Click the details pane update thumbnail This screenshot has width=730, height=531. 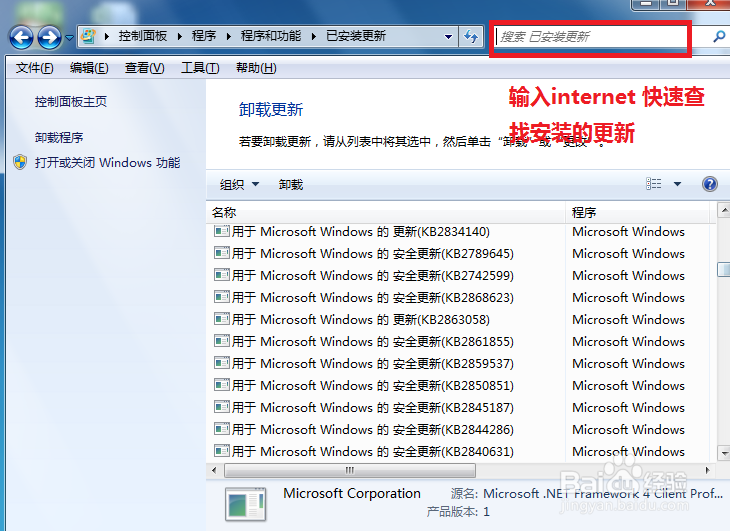click(246, 504)
